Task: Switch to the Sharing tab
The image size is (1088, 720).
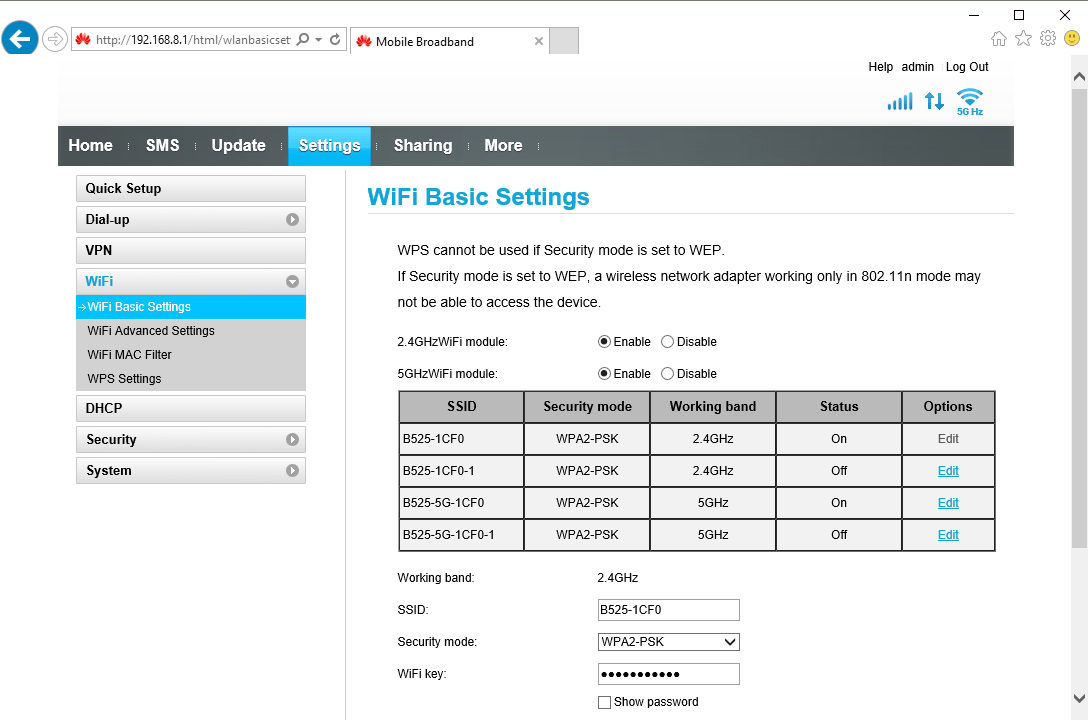Action: (x=422, y=146)
